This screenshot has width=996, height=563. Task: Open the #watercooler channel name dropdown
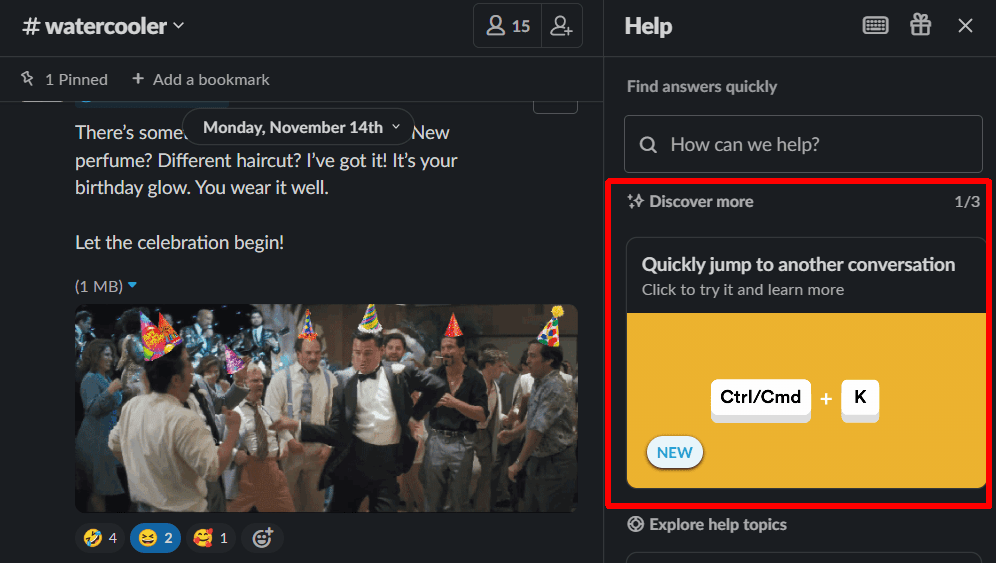pos(103,26)
